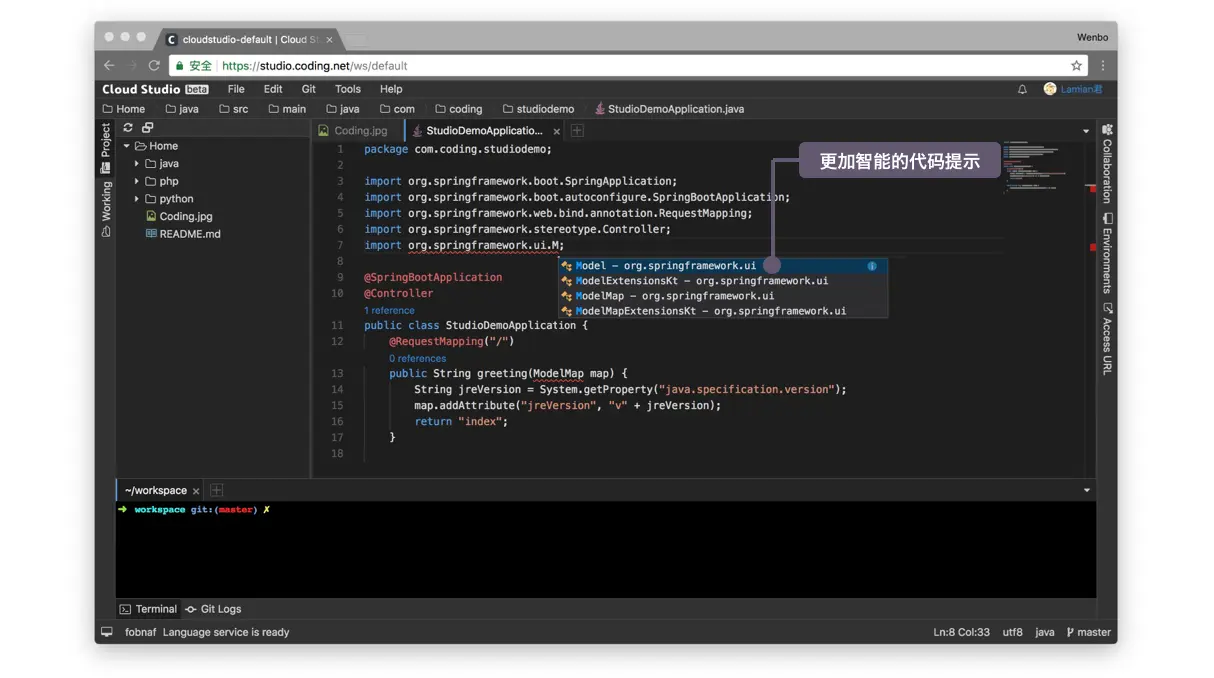This screenshot has width=1214, height=678.
Task: Open the Git menu
Action: coord(309,89)
